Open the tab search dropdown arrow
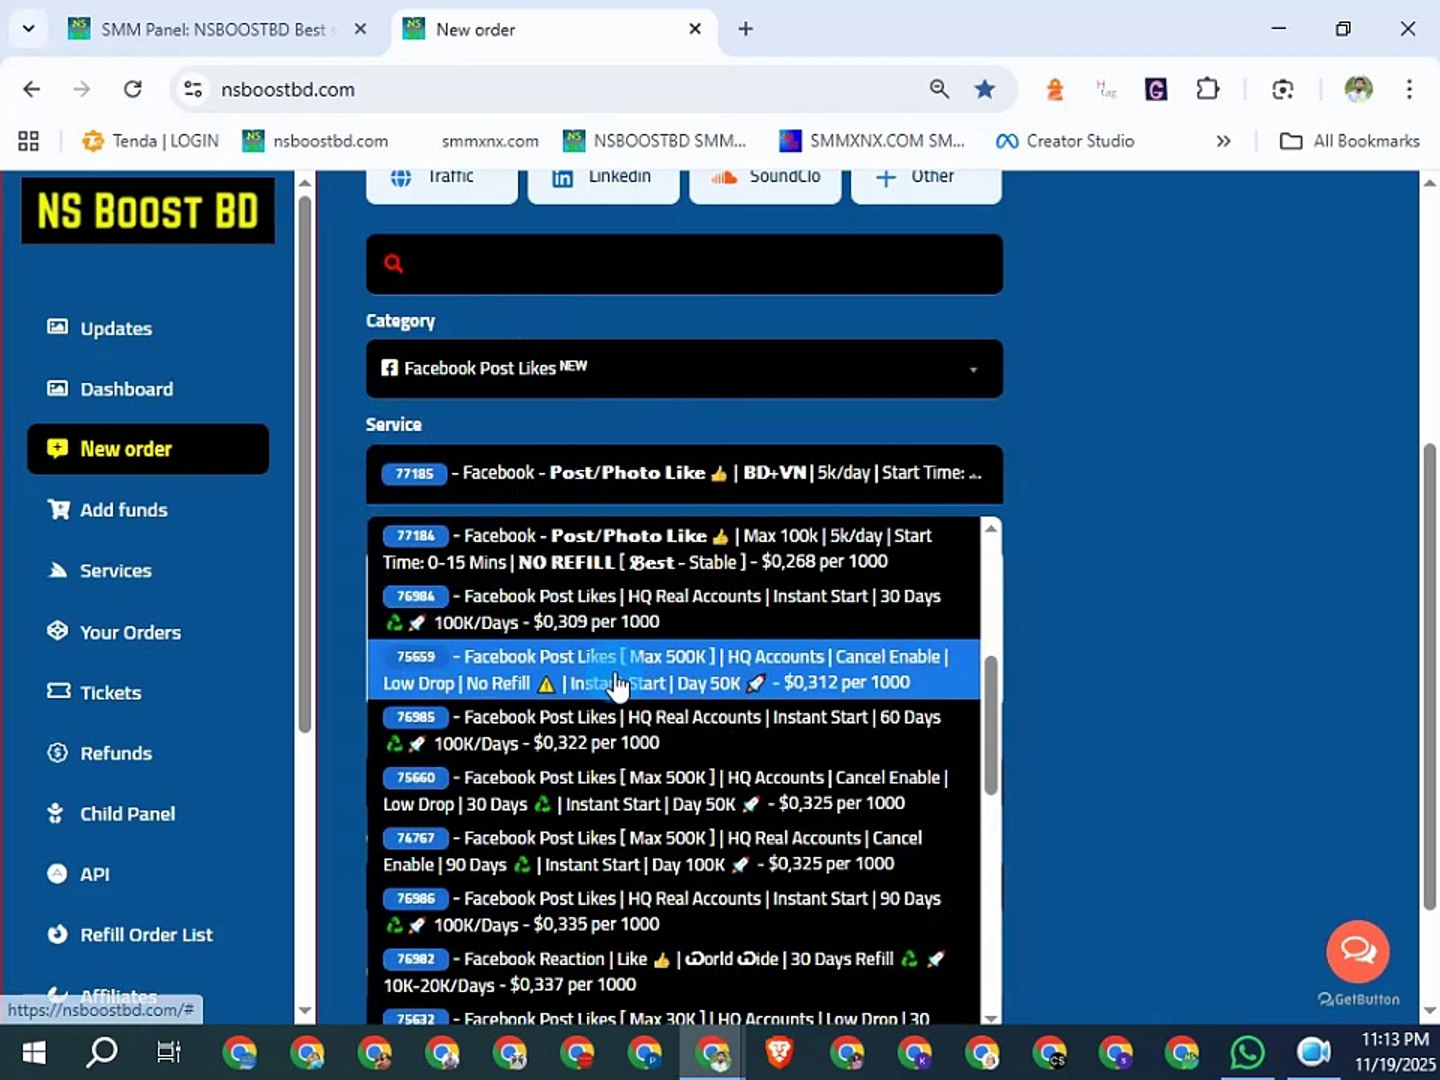1440x1080 pixels. coord(29,29)
